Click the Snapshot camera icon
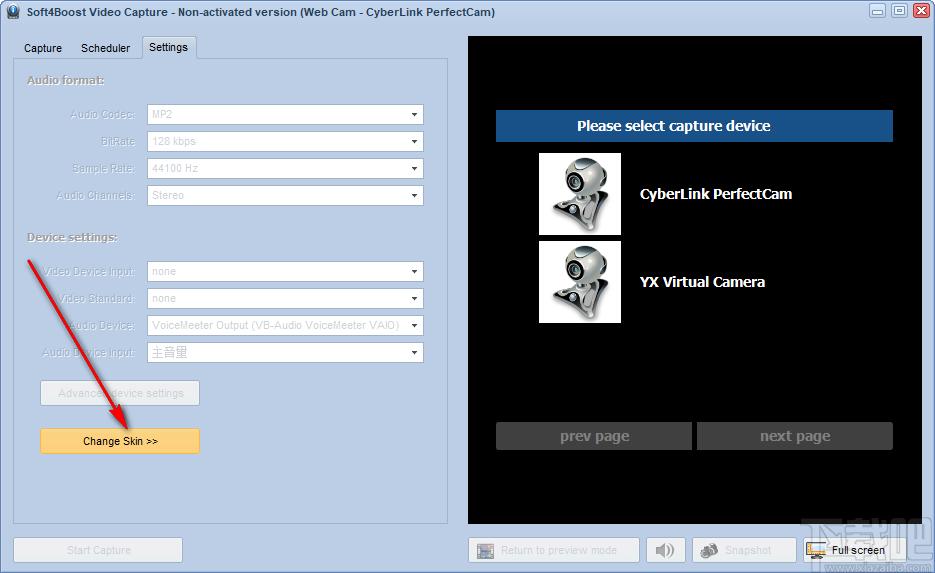This screenshot has width=935, height=573. pyautogui.click(x=708, y=550)
